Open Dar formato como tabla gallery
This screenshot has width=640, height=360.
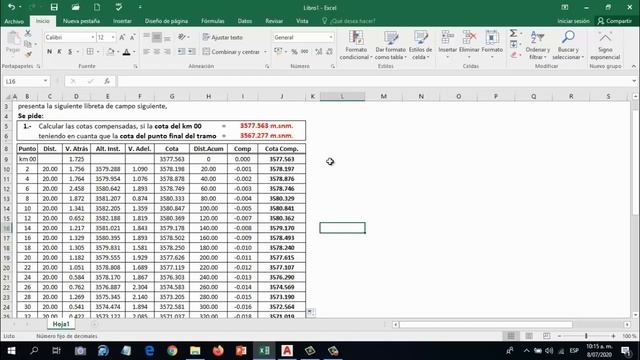tap(391, 45)
